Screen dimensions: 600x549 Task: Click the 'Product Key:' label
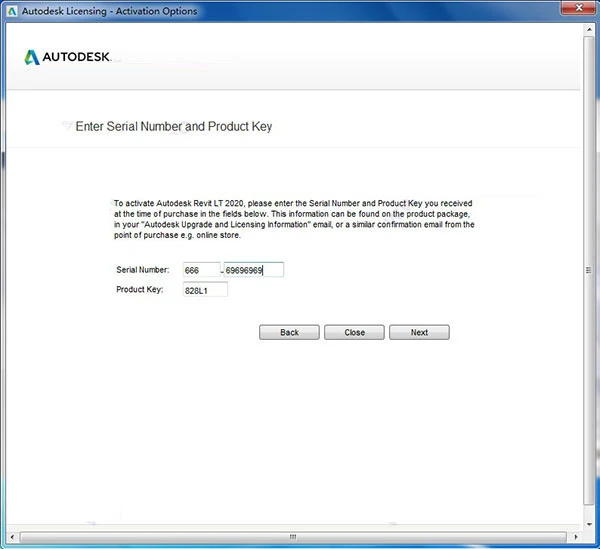(x=140, y=290)
